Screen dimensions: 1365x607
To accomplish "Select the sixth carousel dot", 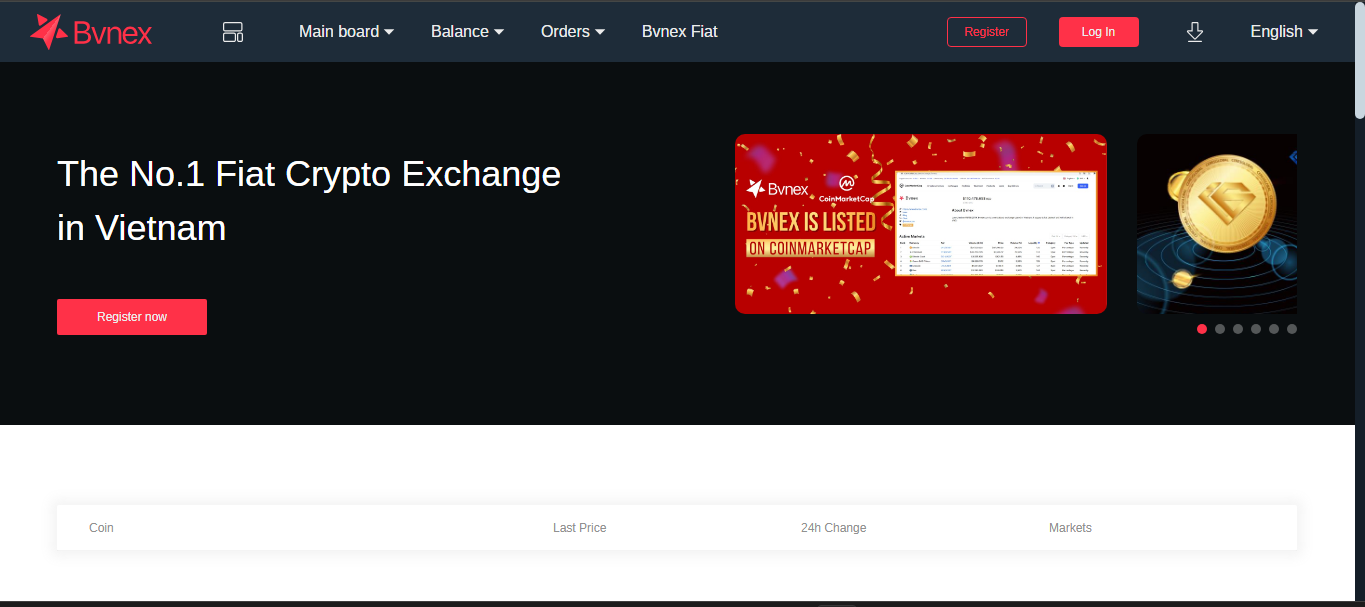I will click(1292, 329).
